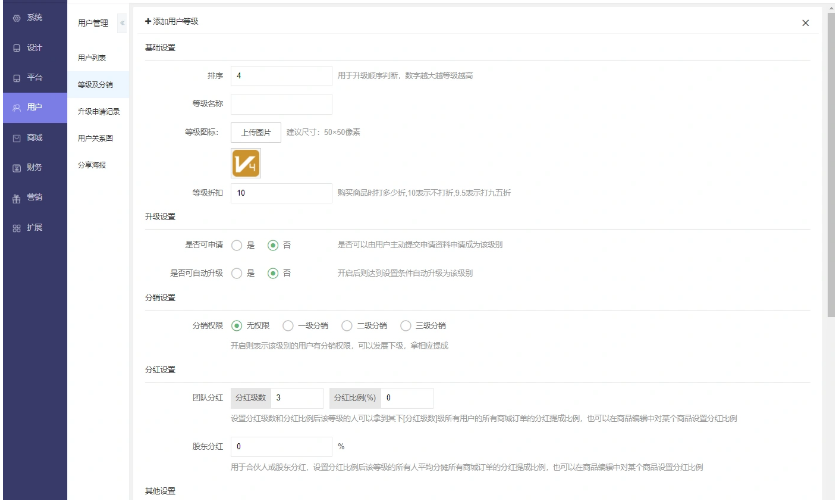
Task: Choose 一级分销 distribution permission
Action: tap(288, 325)
